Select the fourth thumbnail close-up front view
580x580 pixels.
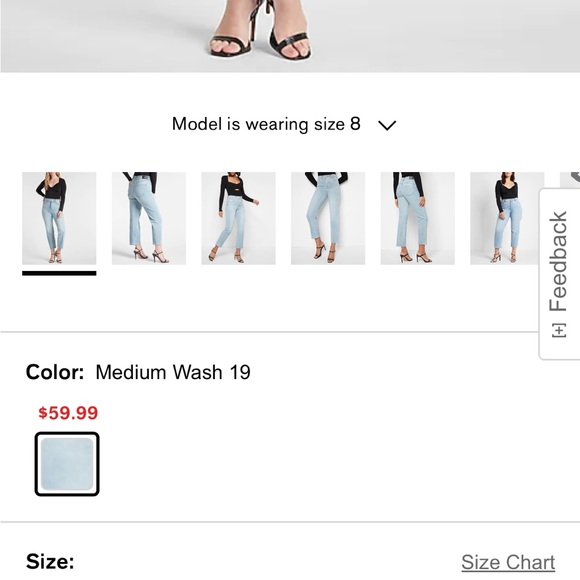click(x=328, y=218)
